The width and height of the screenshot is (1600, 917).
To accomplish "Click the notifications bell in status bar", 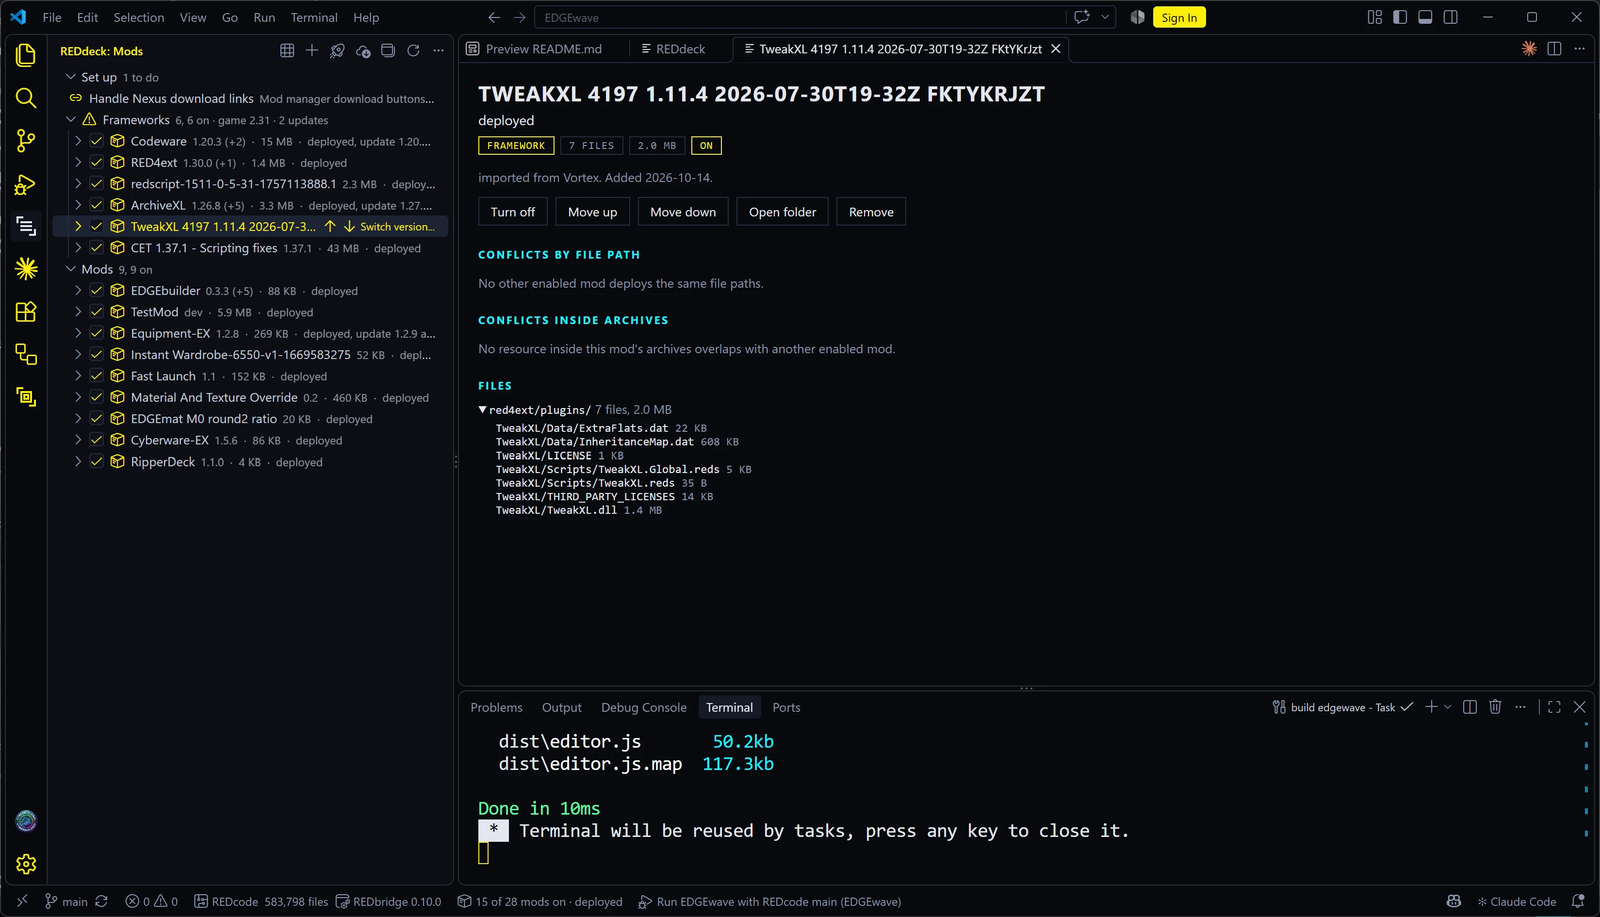I will click(1578, 901).
